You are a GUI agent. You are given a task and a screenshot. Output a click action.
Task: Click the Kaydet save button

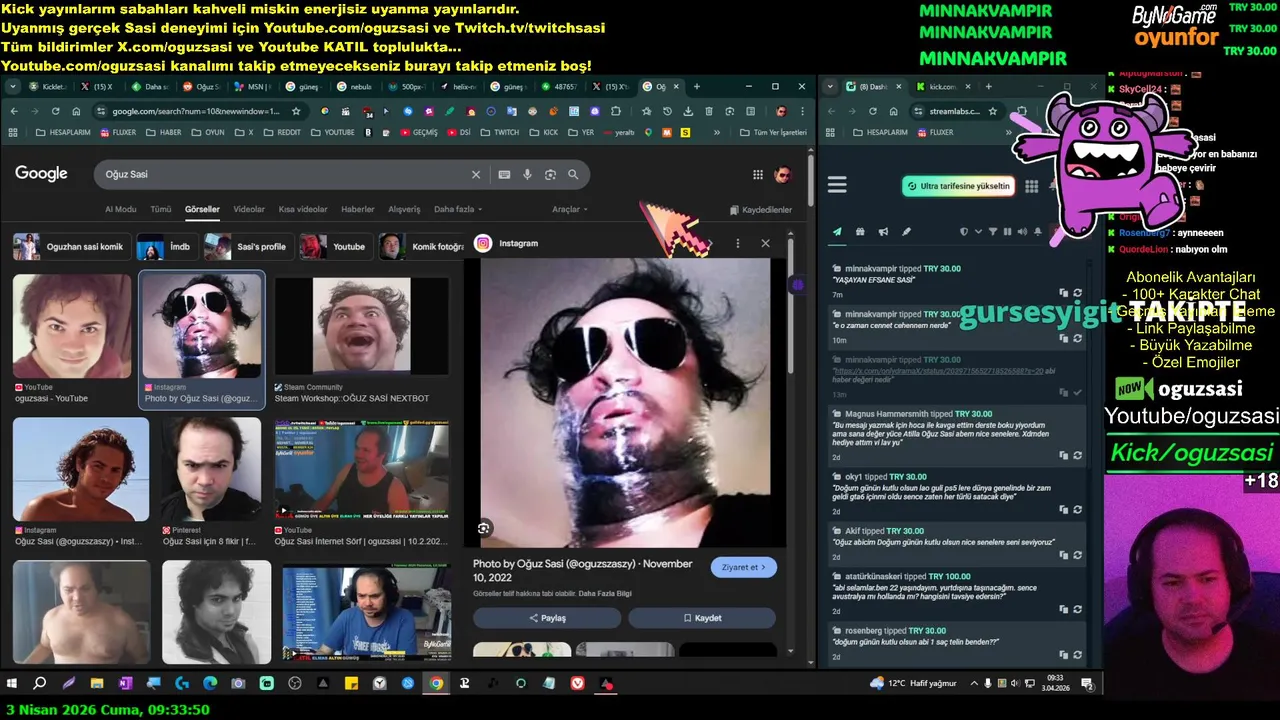pos(702,618)
